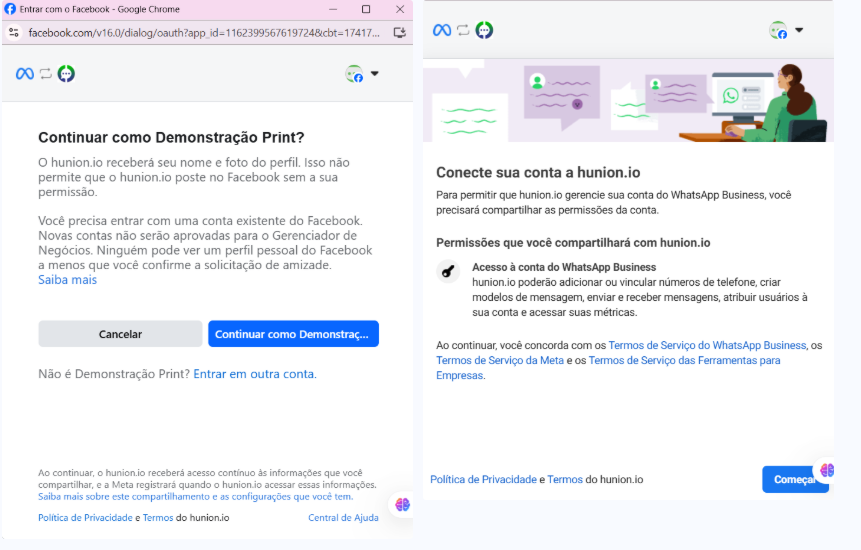Open Termos de Serviço da Meta link
This screenshot has width=861, height=550.
[500, 360]
